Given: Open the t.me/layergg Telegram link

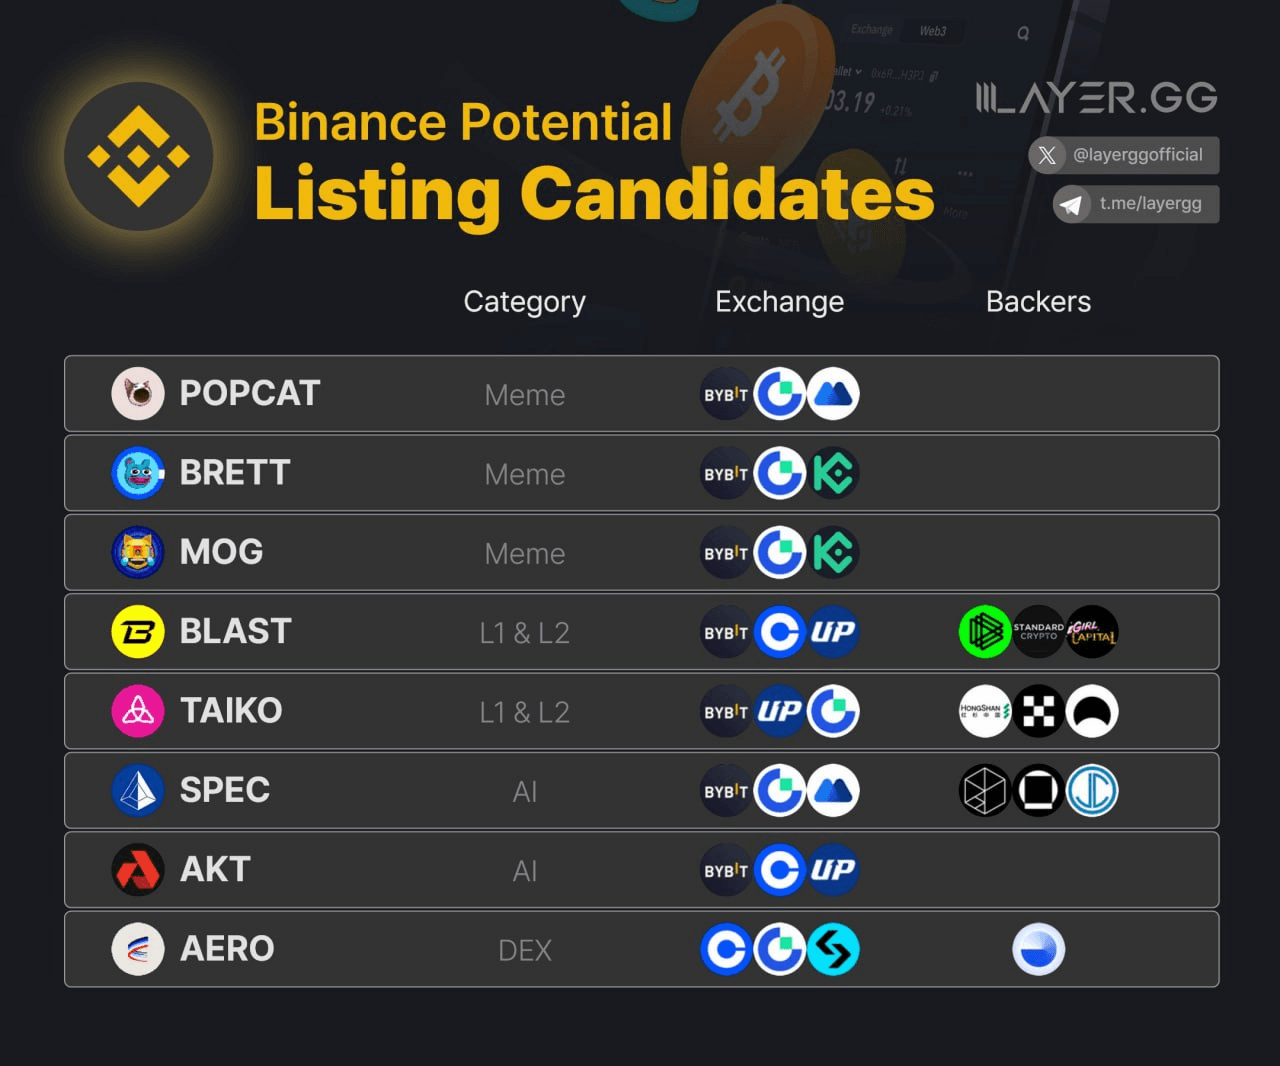Looking at the screenshot, I should 1136,204.
